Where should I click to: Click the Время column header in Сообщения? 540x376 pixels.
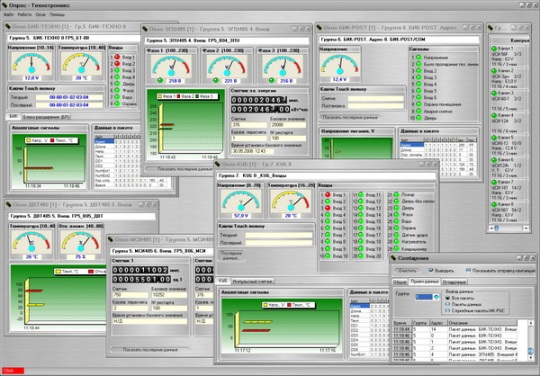(402, 323)
